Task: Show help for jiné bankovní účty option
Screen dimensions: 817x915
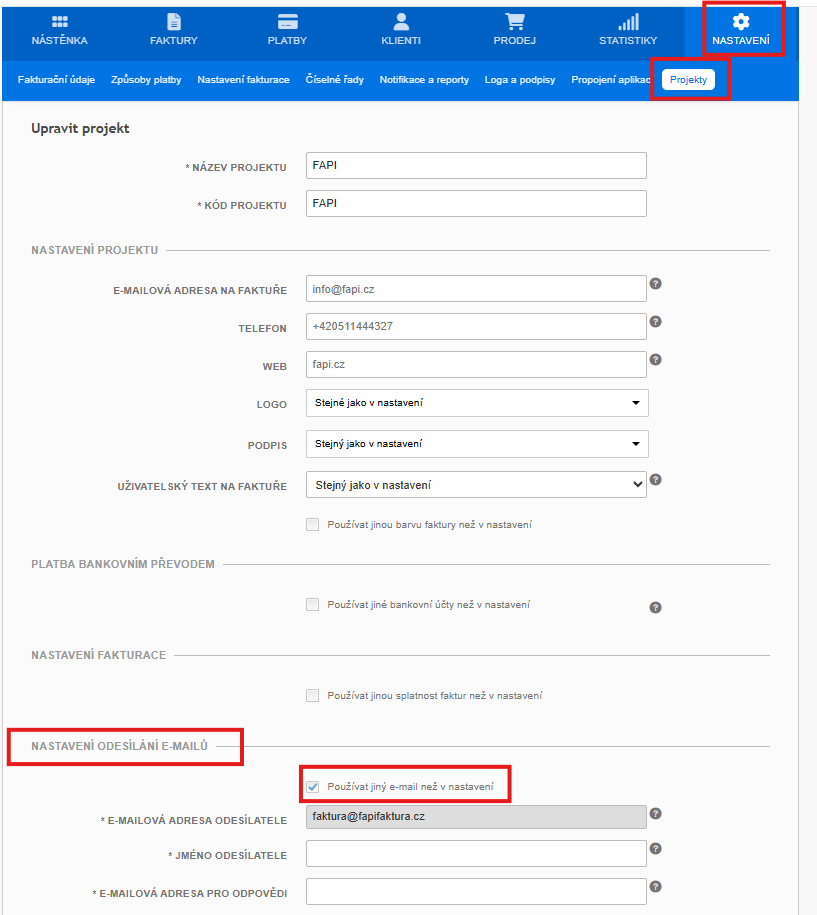Action: (x=655, y=607)
